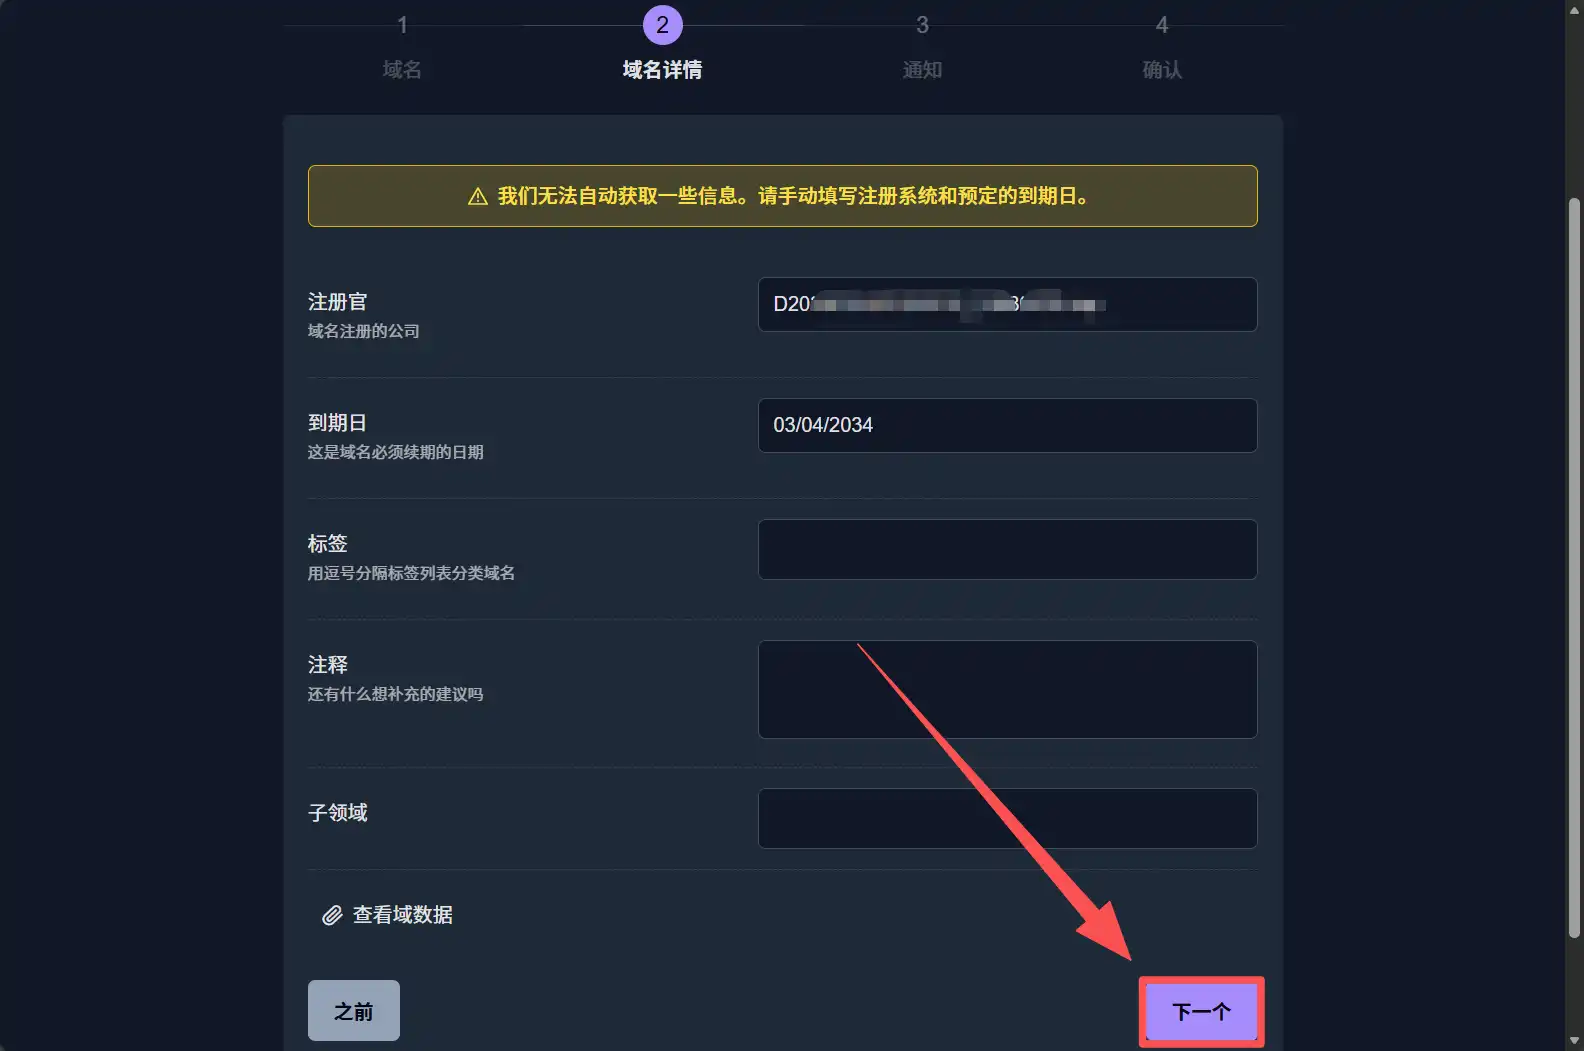Click the 域名详情 step label

[x=662, y=69]
